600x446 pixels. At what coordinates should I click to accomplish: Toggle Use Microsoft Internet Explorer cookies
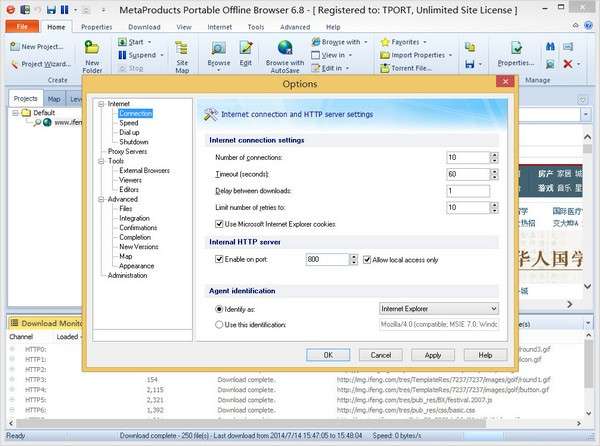click(x=219, y=224)
